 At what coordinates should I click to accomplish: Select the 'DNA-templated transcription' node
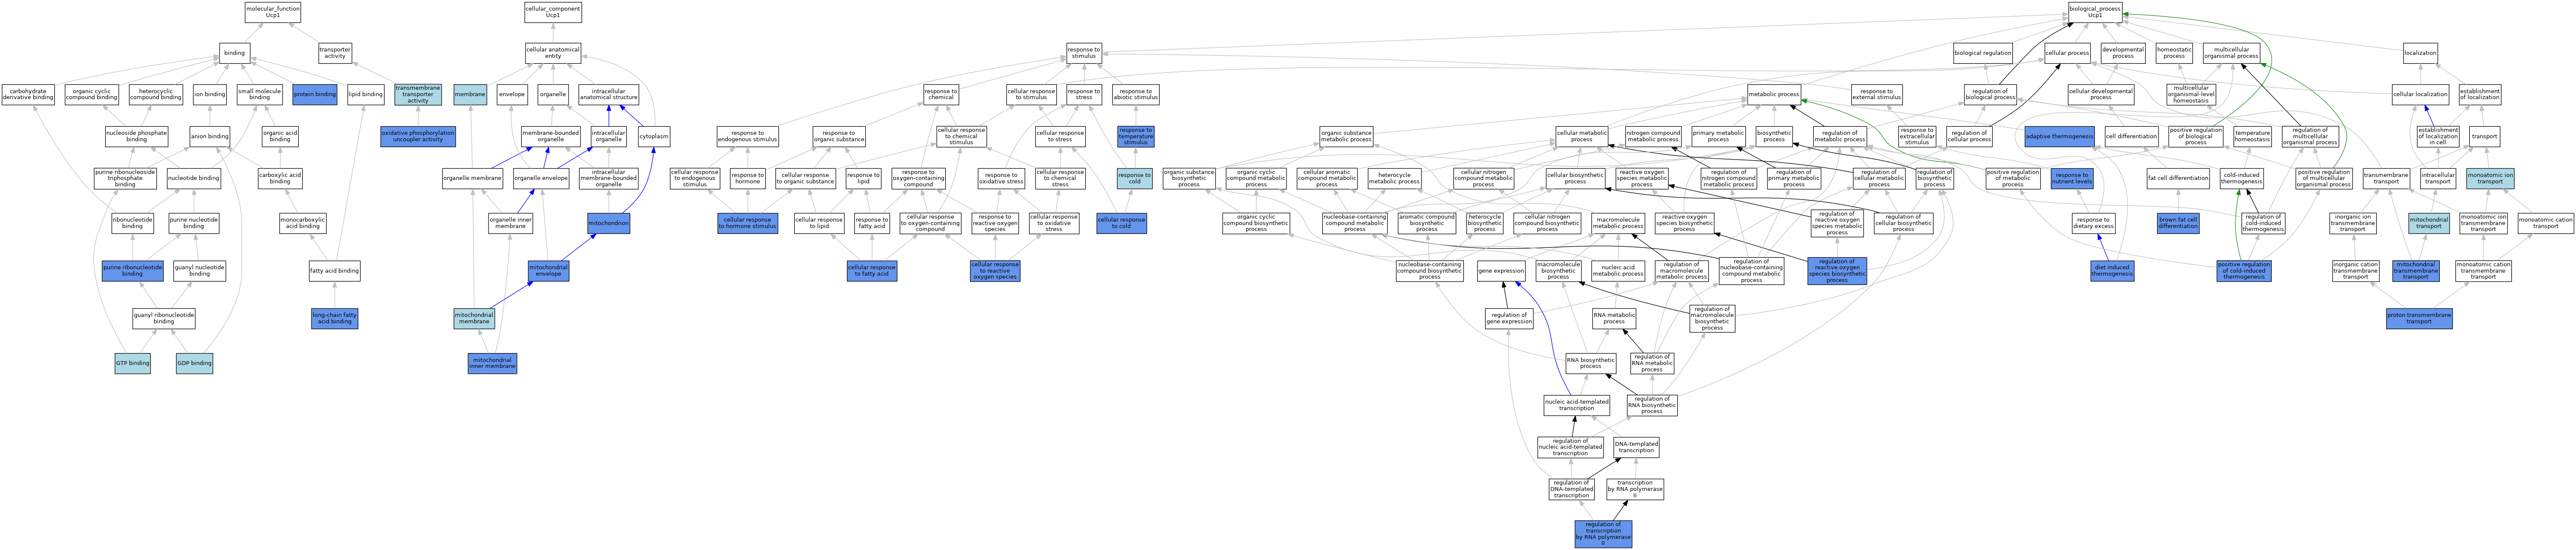click(x=1636, y=447)
